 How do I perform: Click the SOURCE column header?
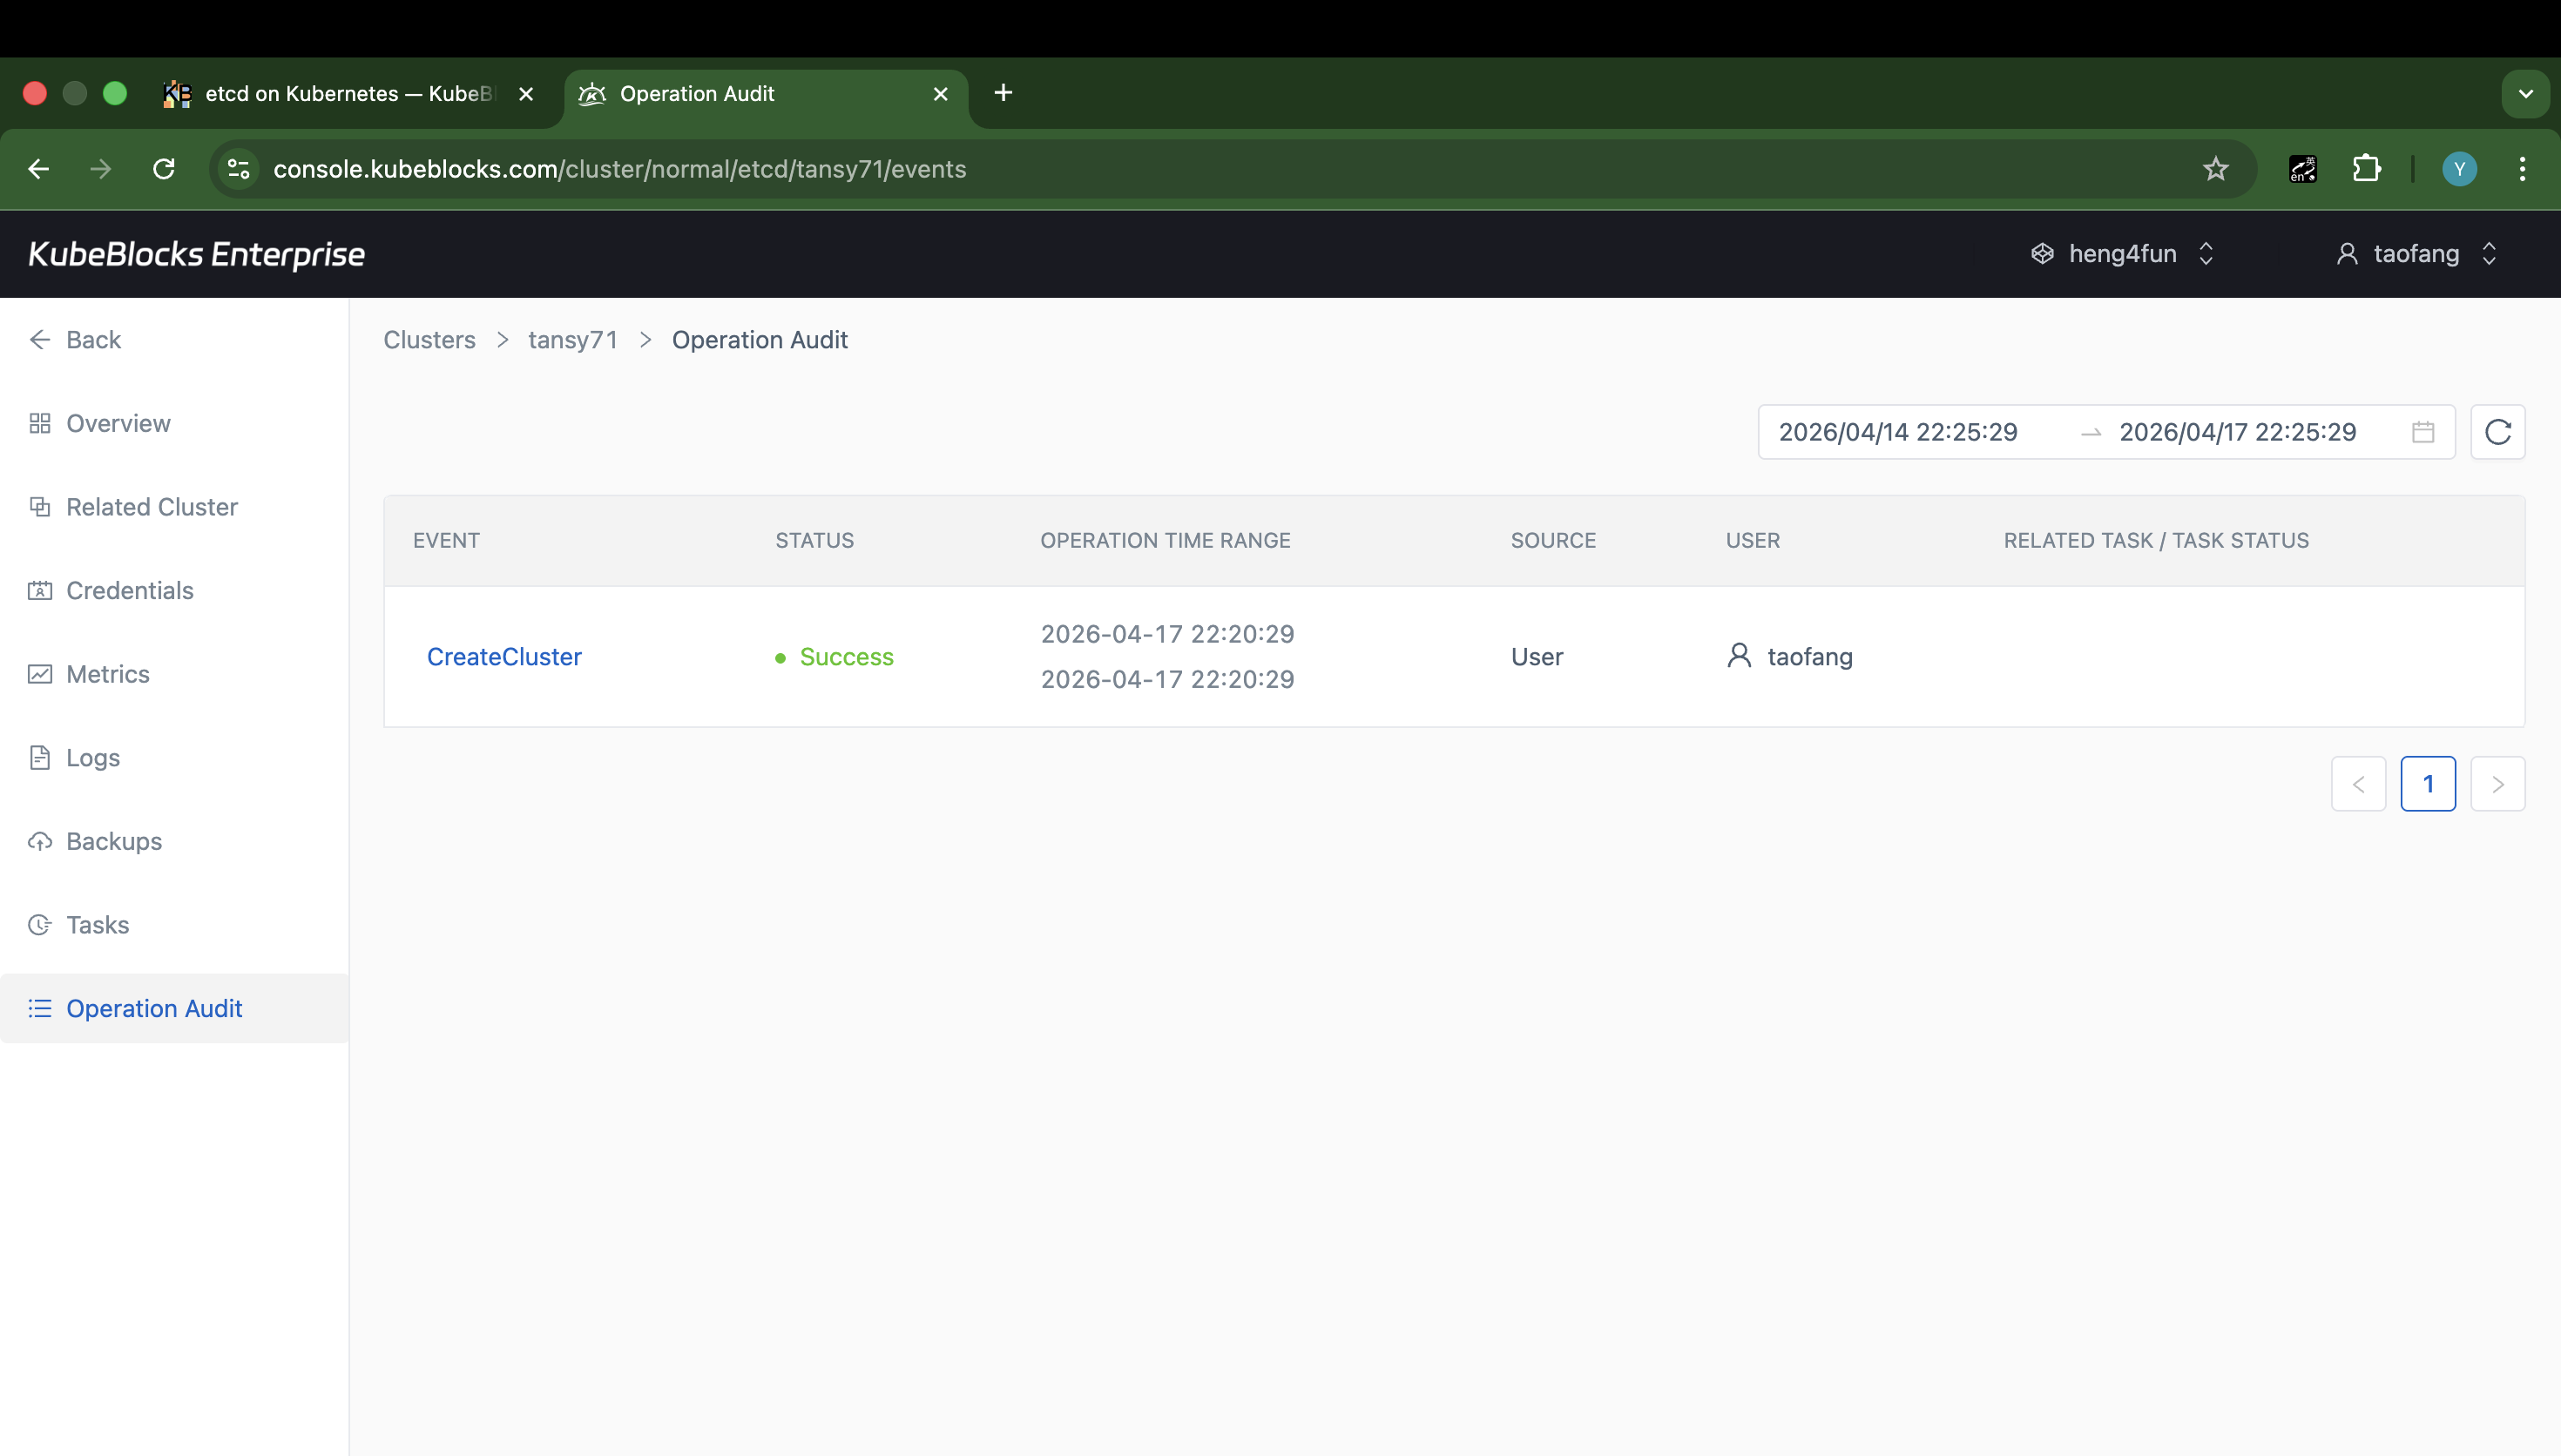coord(1553,541)
